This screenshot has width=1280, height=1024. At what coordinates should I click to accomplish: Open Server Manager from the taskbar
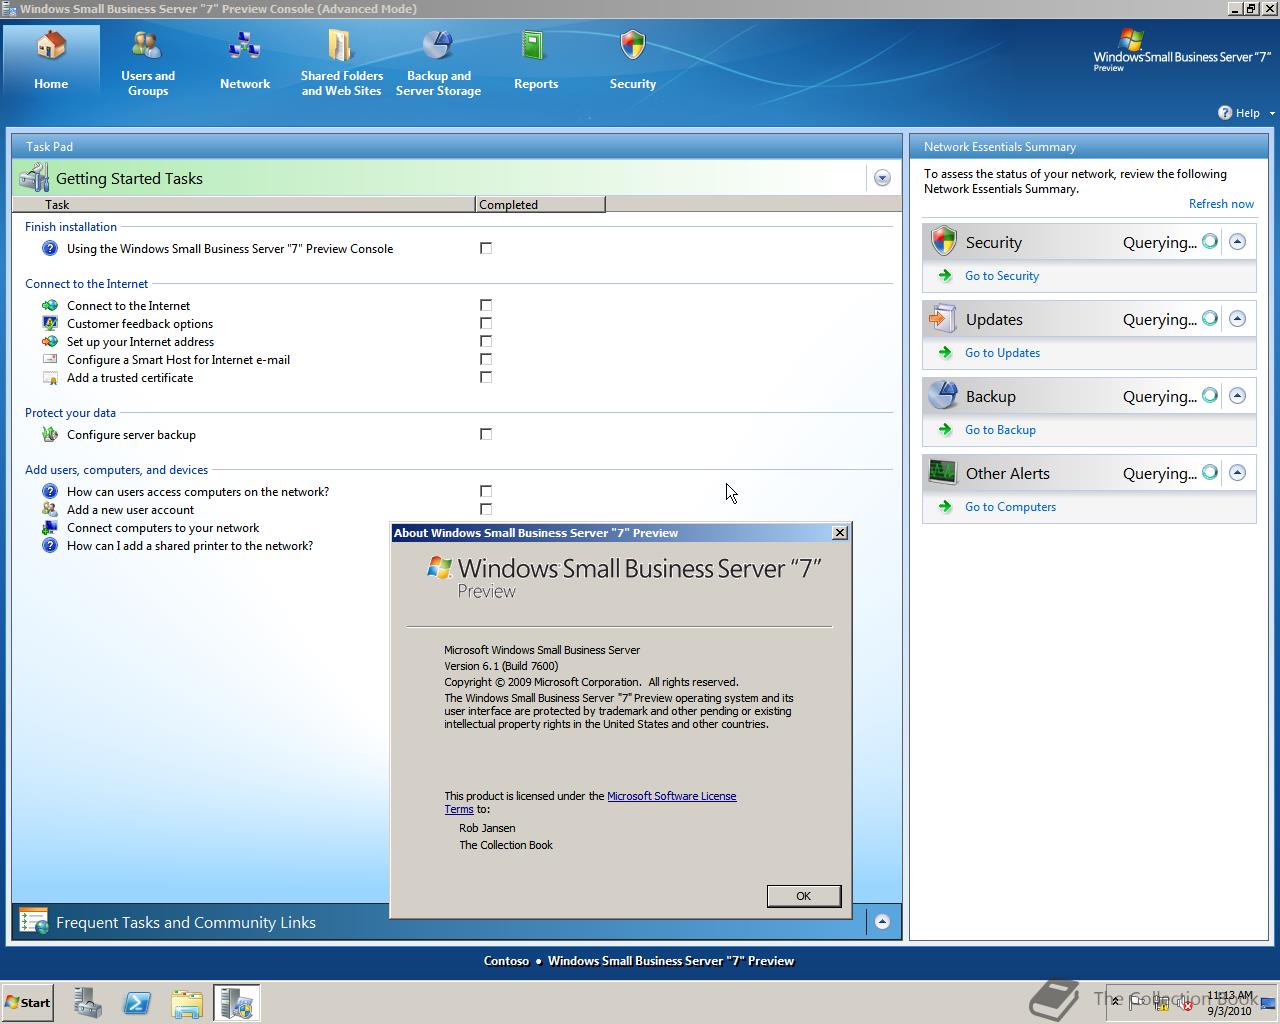[88, 1003]
